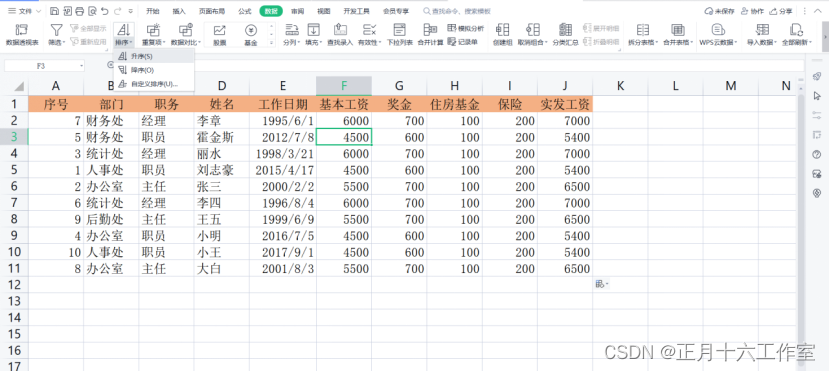Screen dimensions: 830x371
Task: Click the 基本工资 header cell
Action: click(x=344, y=104)
